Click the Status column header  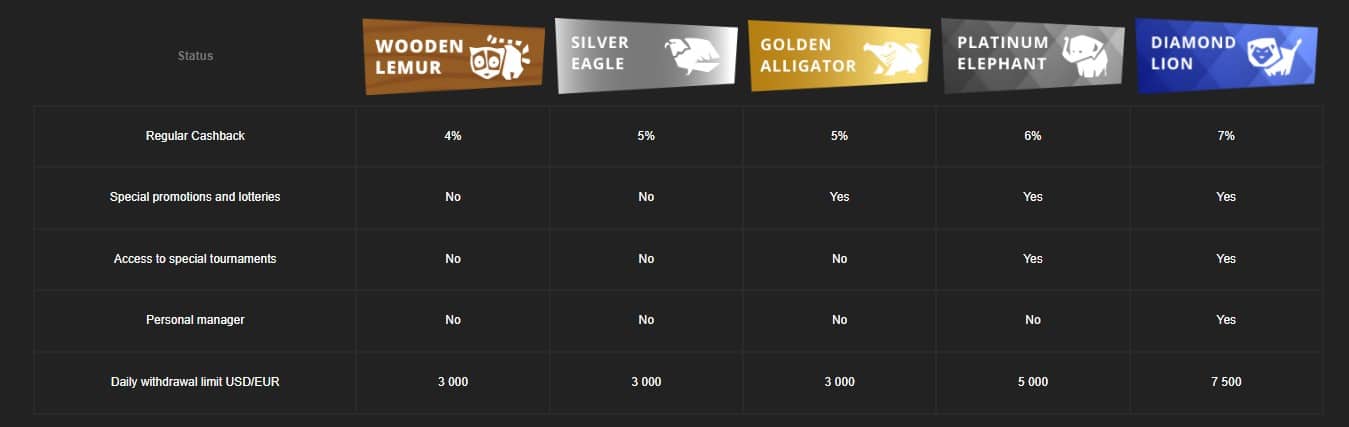(195, 56)
